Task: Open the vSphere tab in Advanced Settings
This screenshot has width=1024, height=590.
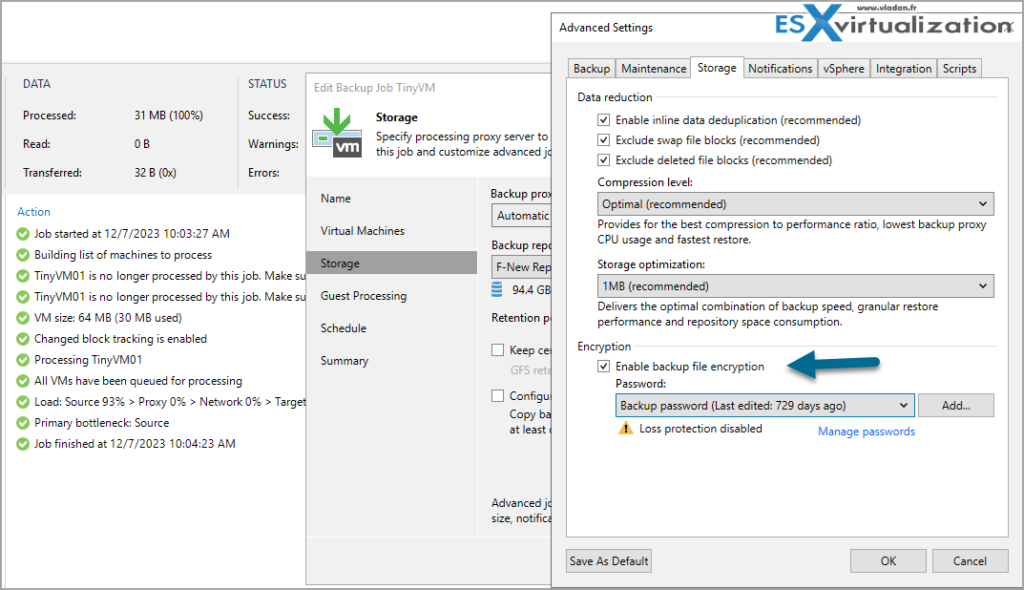Action: coord(843,68)
